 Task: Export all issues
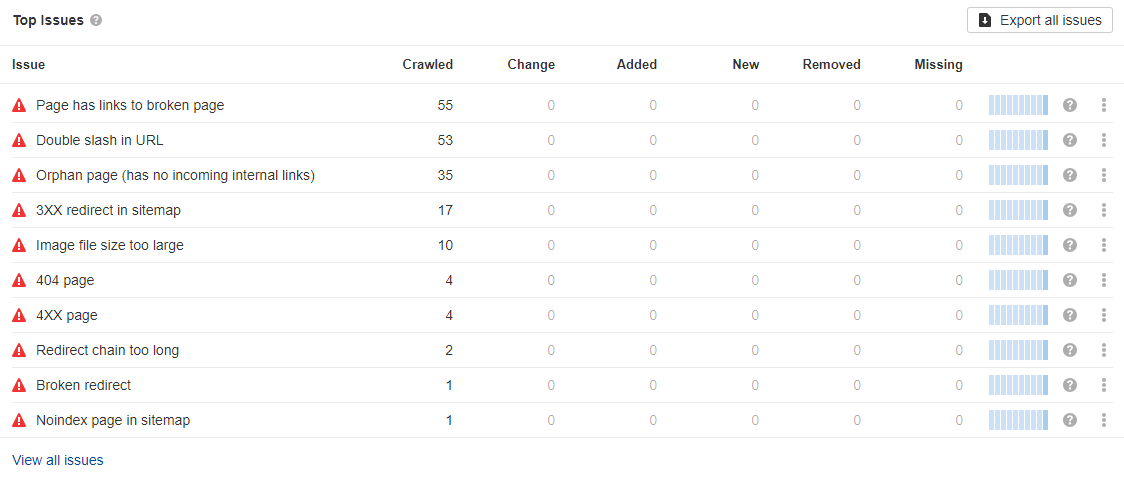[1040, 20]
